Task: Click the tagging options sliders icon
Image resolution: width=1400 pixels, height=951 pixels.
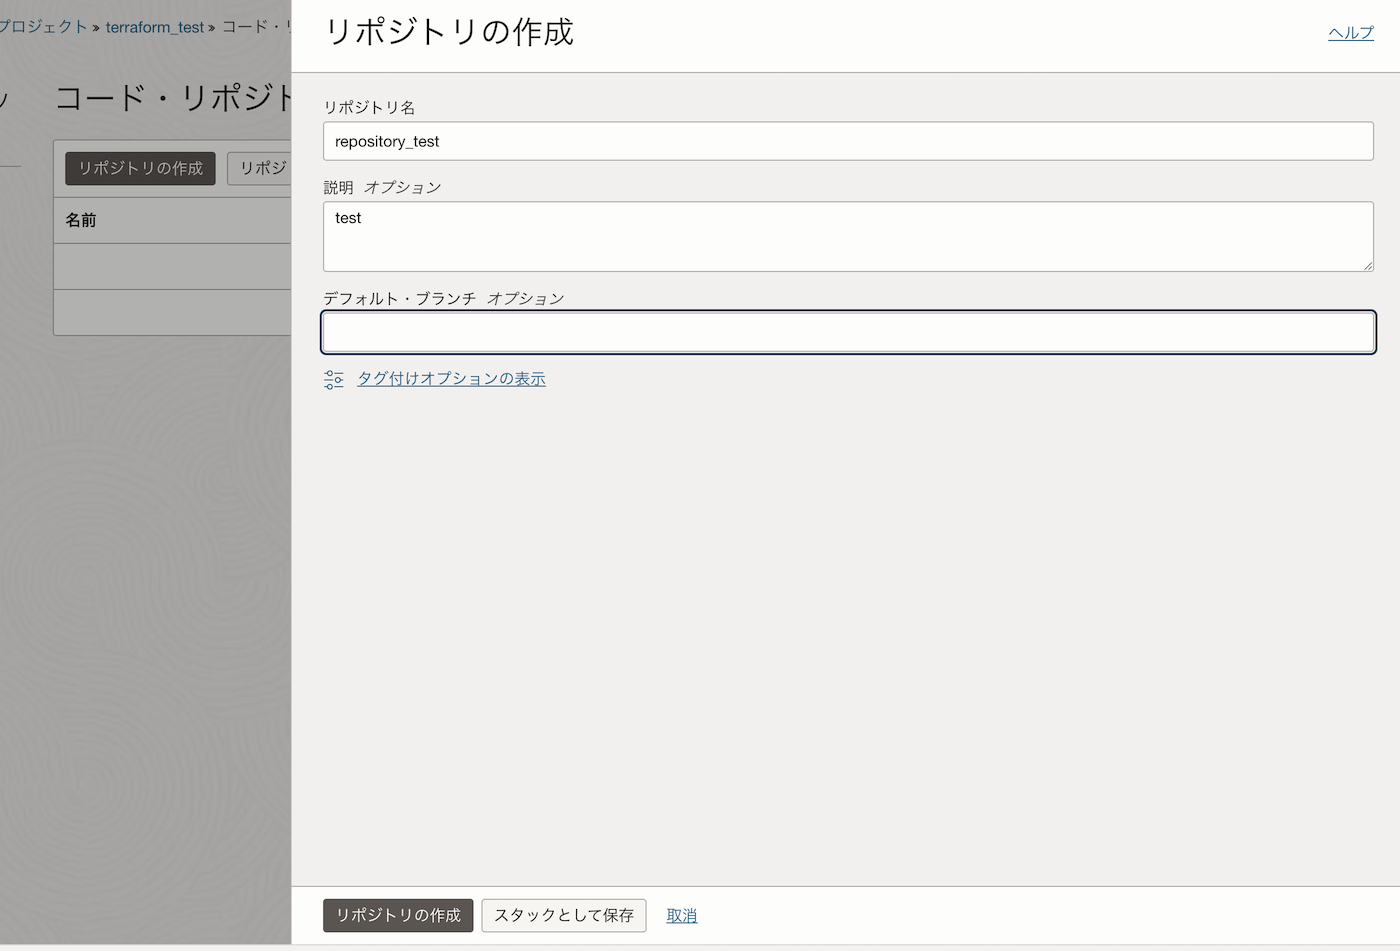Action: point(333,380)
